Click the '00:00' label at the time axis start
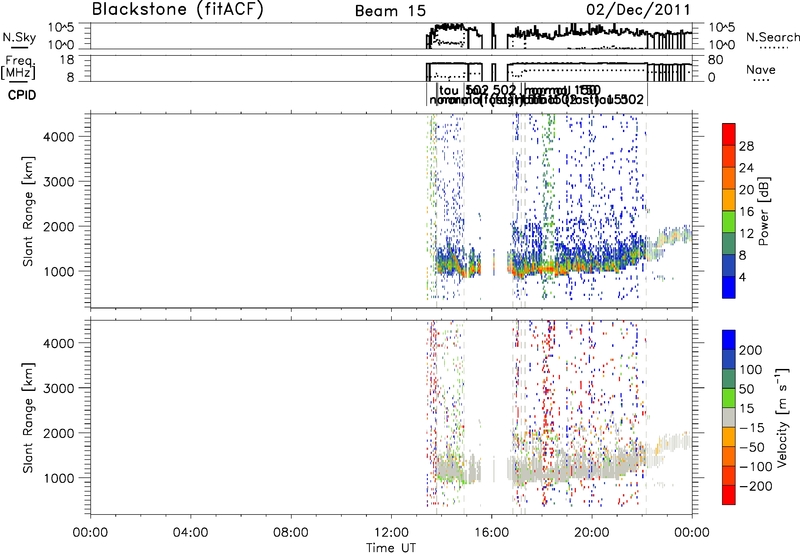The image size is (800, 554). pyautogui.click(x=90, y=533)
